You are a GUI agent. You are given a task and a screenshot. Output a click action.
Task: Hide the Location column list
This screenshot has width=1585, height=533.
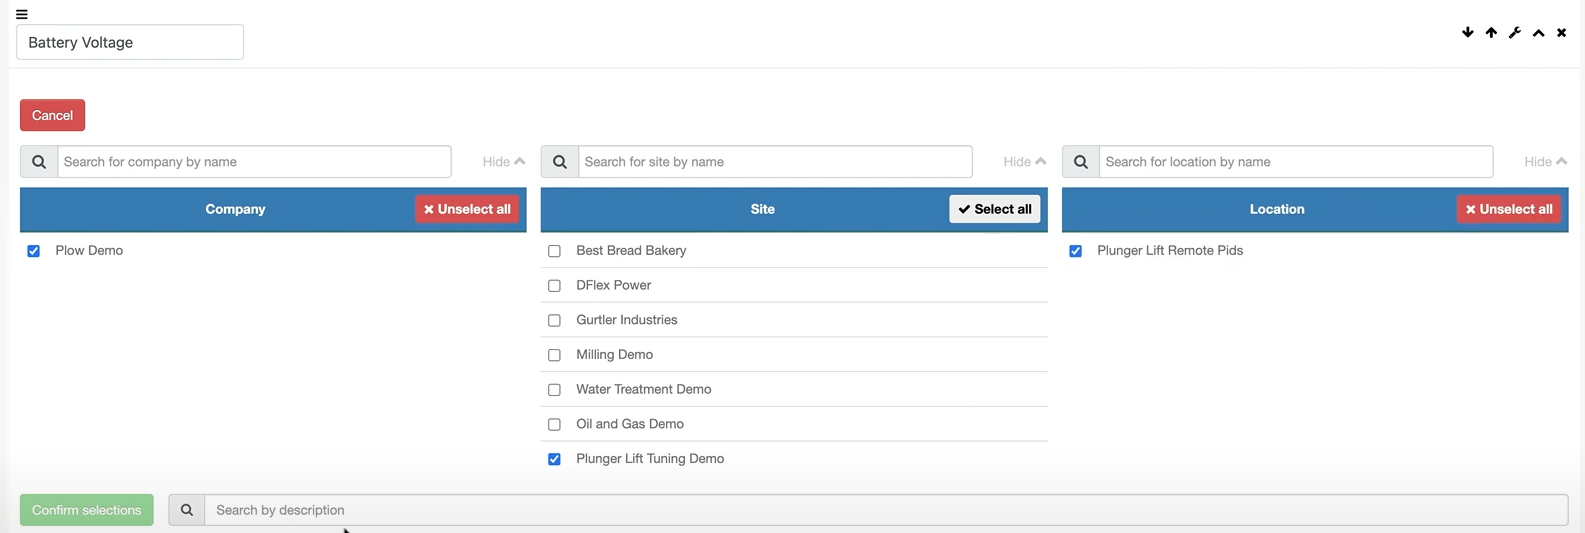click(x=1546, y=162)
